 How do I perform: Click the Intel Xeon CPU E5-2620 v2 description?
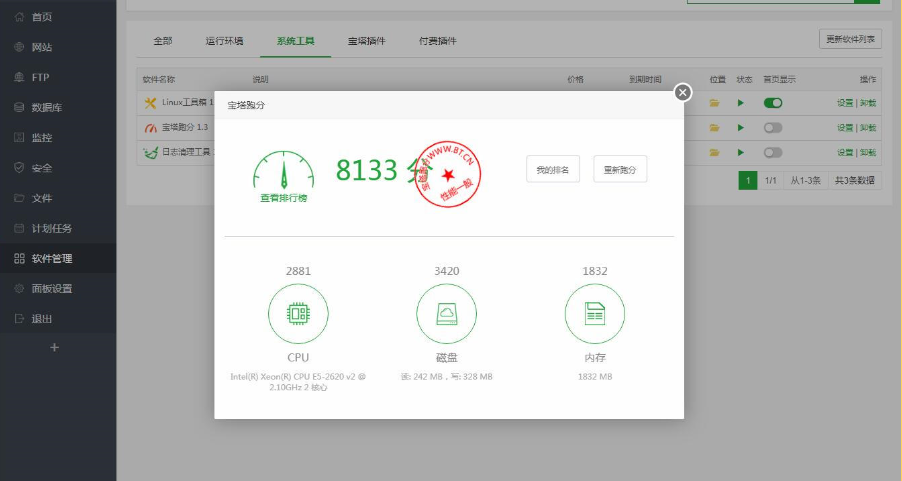point(298,382)
